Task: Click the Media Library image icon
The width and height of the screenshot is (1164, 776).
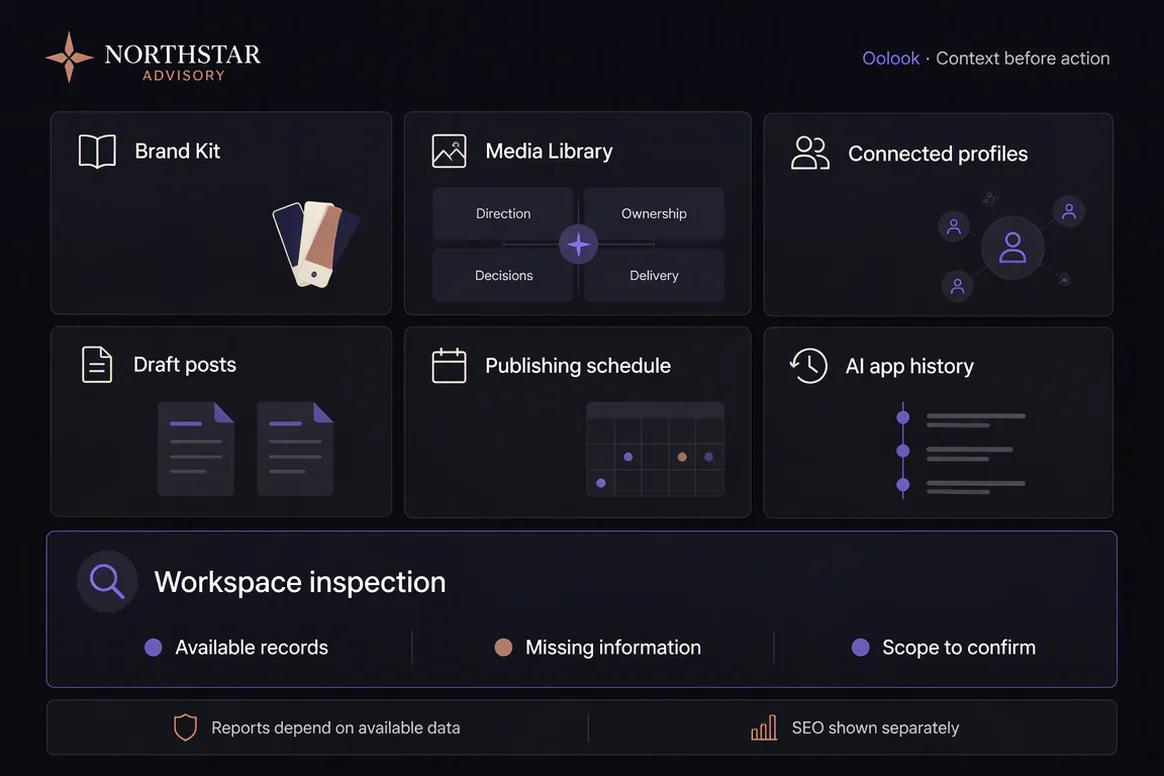Action: pyautogui.click(x=449, y=151)
